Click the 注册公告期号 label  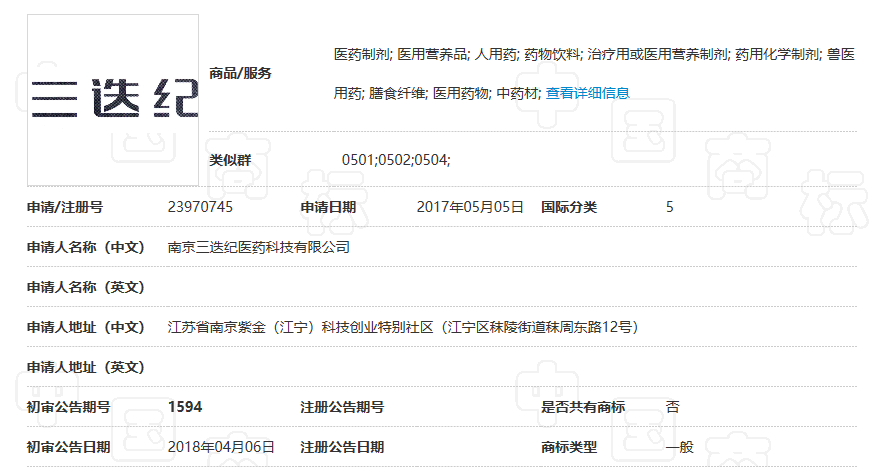(342, 407)
